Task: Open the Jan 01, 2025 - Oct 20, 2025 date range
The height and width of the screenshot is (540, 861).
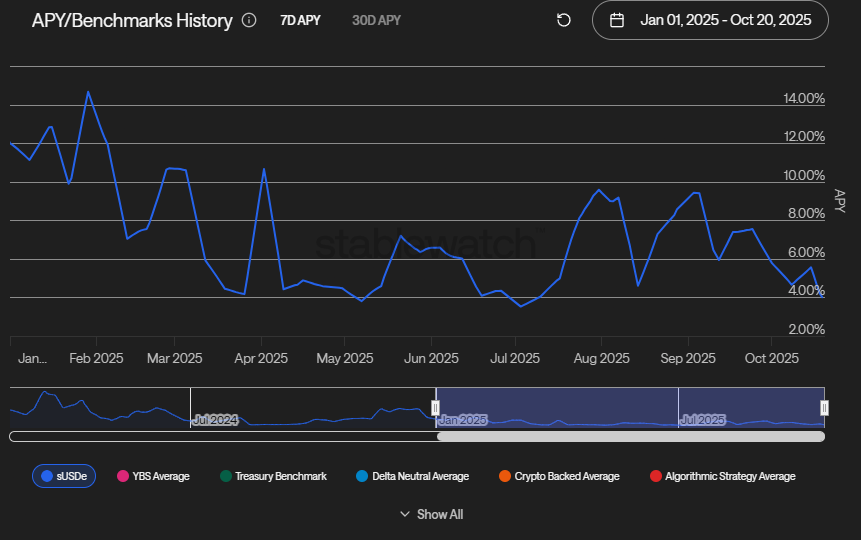Action: click(x=710, y=20)
